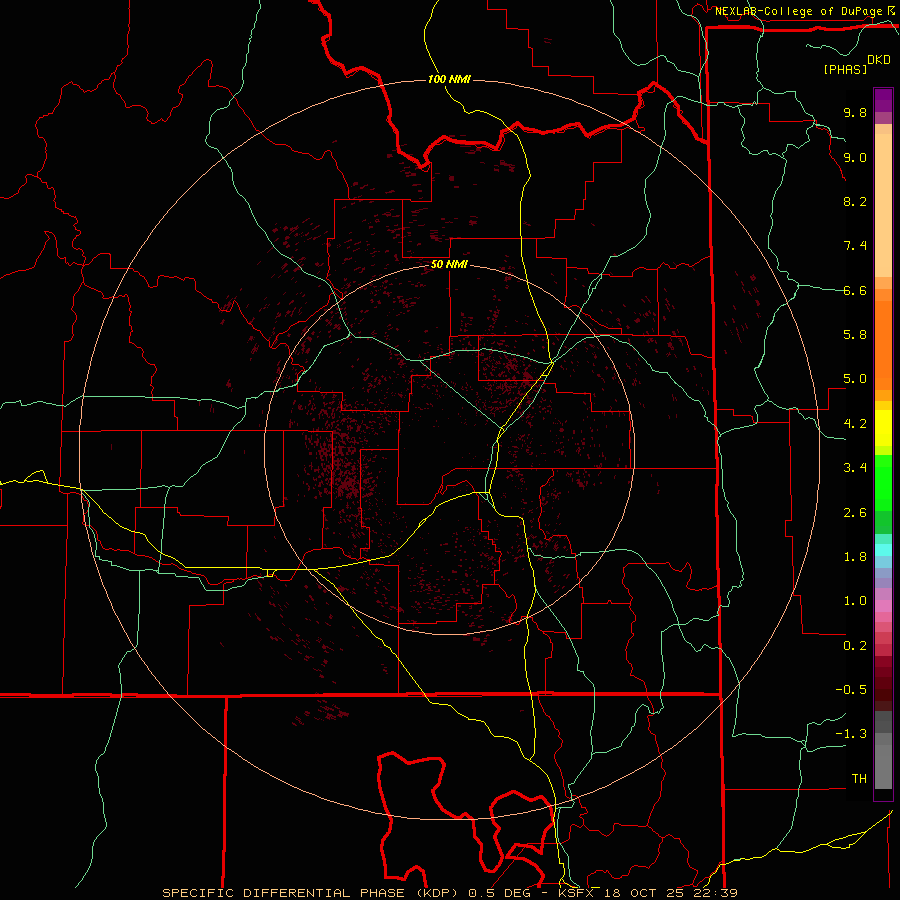Click the '100 NMI' range ring label
The width and height of the screenshot is (900, 900).
click(x=449, y=79)
